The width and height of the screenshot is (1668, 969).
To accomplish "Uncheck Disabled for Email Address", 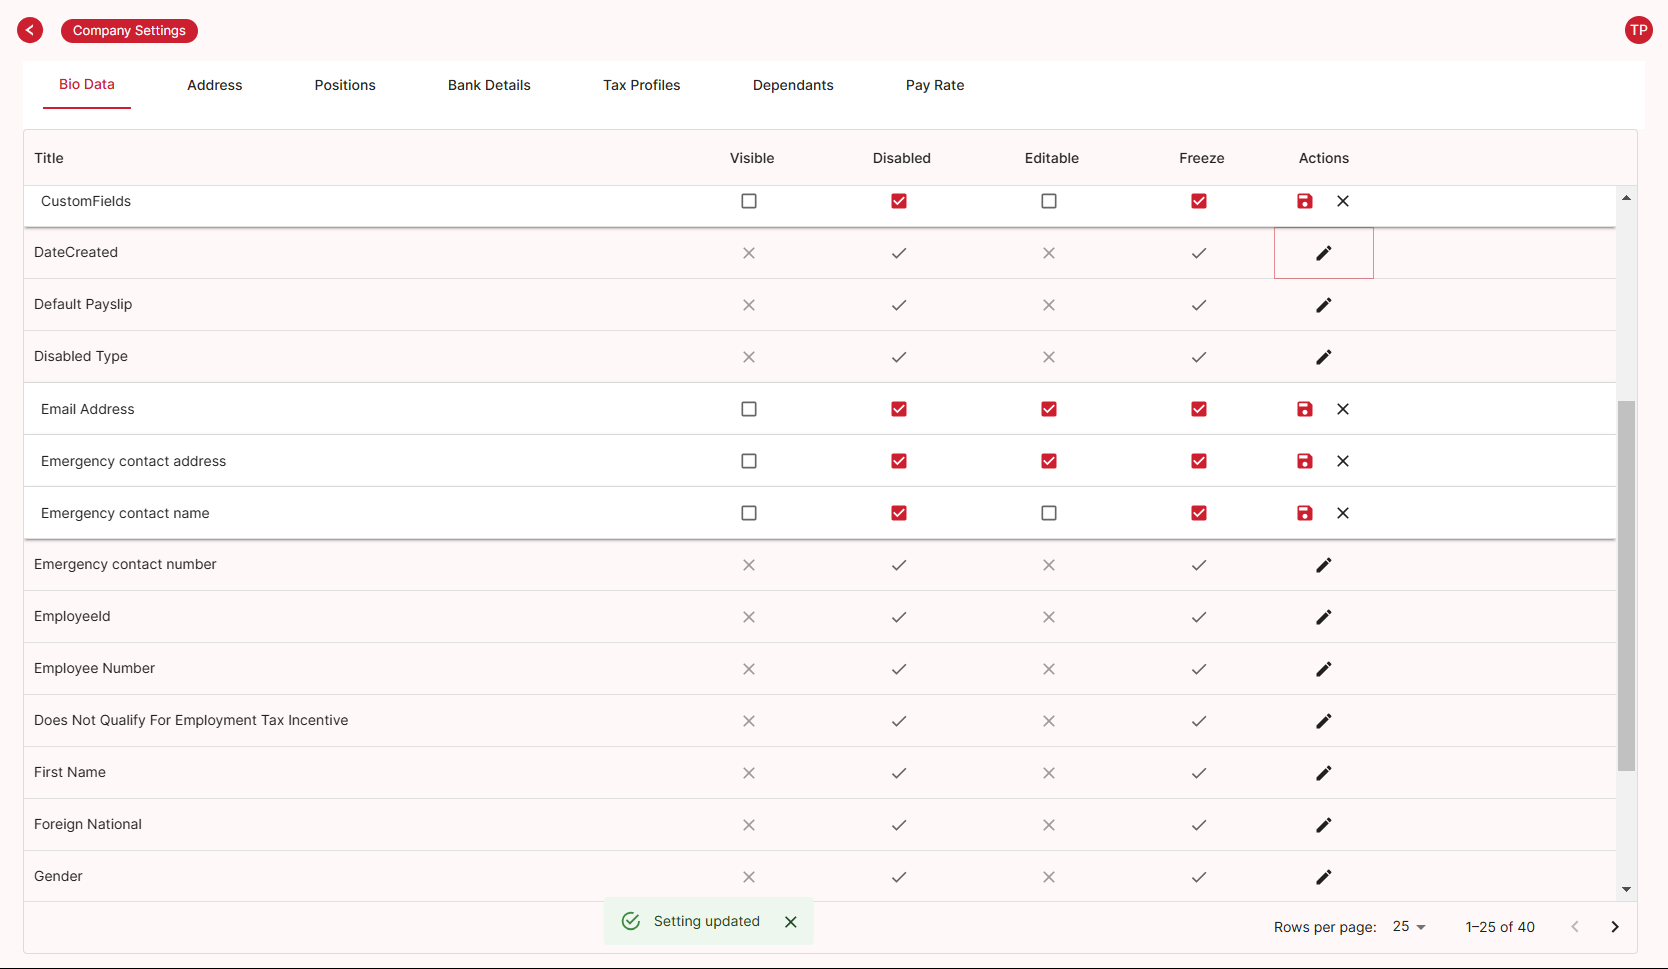I will (899, 409).
